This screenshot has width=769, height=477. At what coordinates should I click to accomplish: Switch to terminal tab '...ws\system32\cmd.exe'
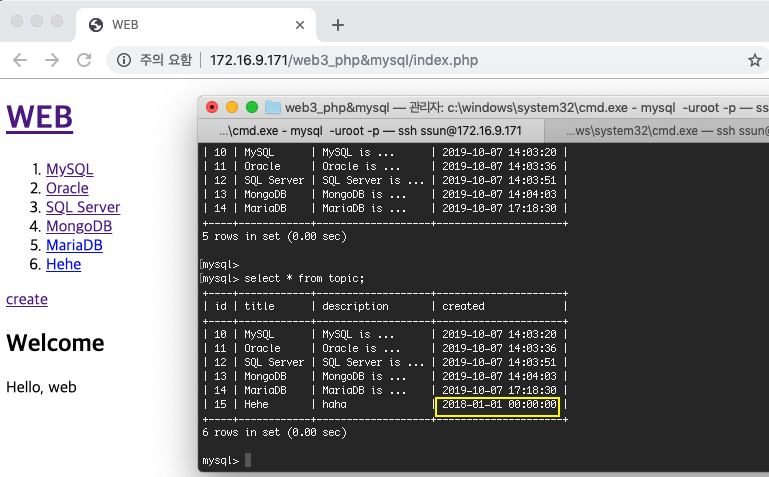tap(657, 131)
